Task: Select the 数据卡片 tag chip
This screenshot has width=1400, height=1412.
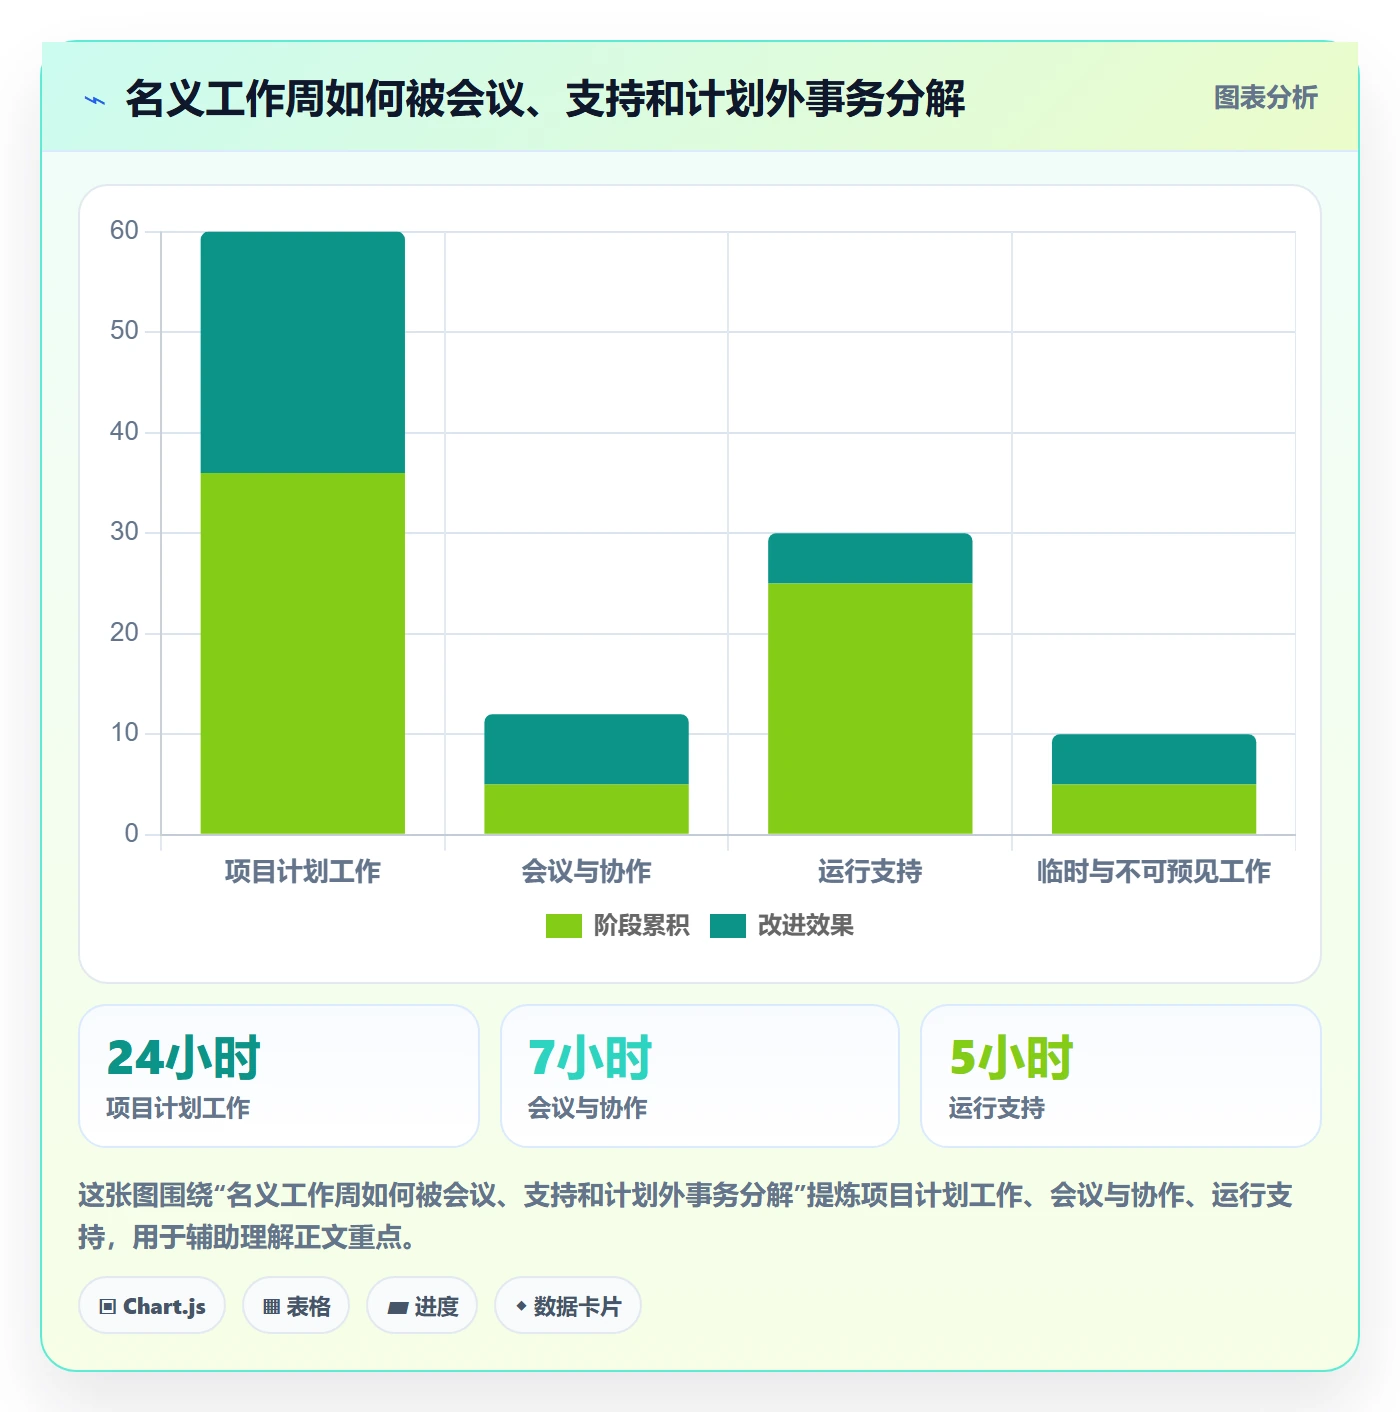Action: pyautogui.click(x=568, y=1306)
